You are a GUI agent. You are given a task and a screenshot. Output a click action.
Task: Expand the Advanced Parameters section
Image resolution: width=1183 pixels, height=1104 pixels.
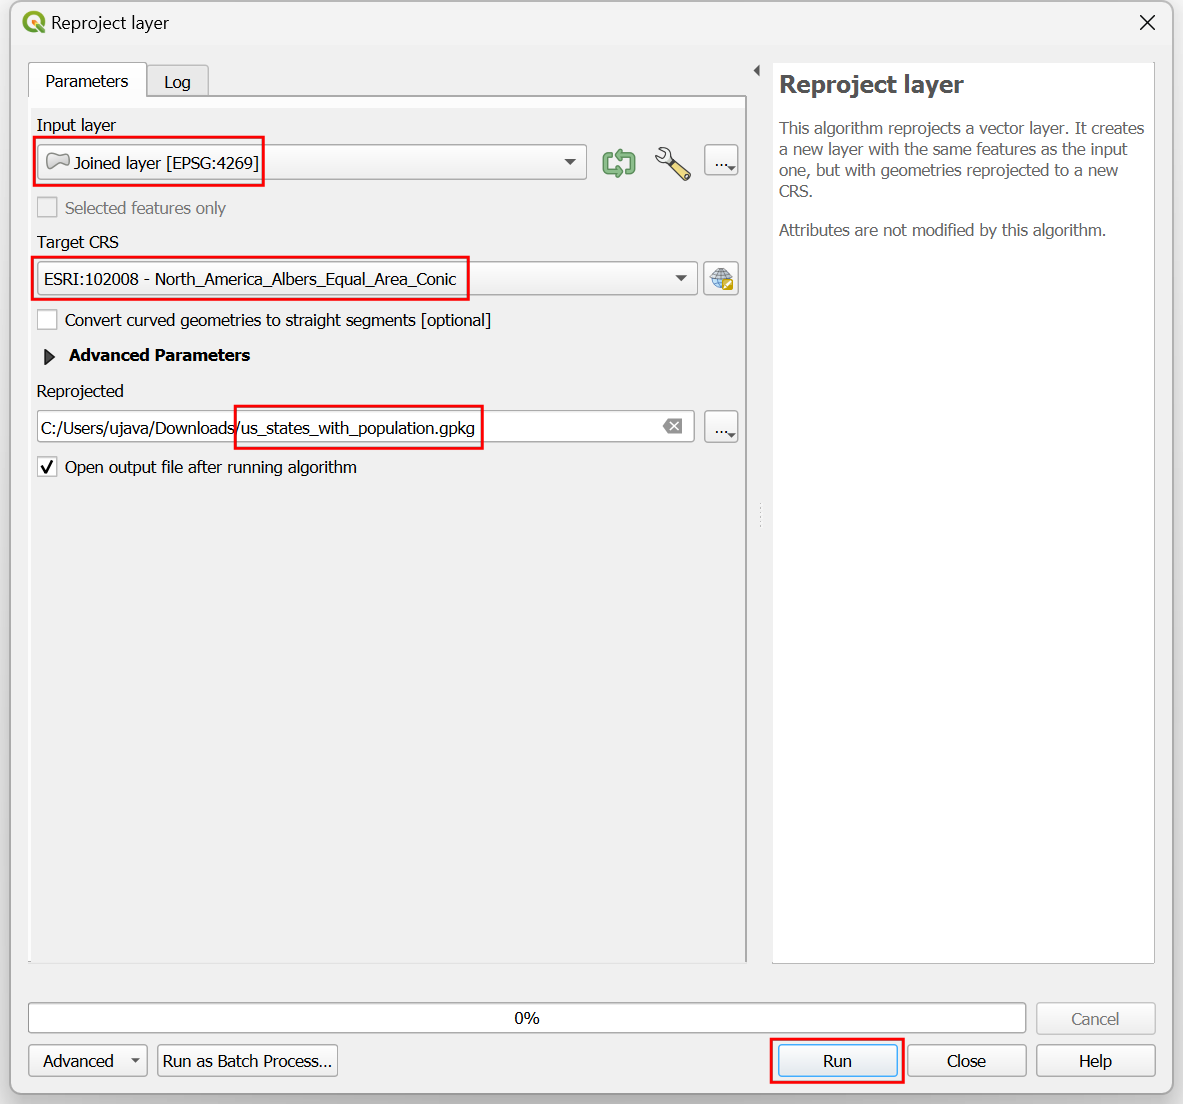(49, 356)
